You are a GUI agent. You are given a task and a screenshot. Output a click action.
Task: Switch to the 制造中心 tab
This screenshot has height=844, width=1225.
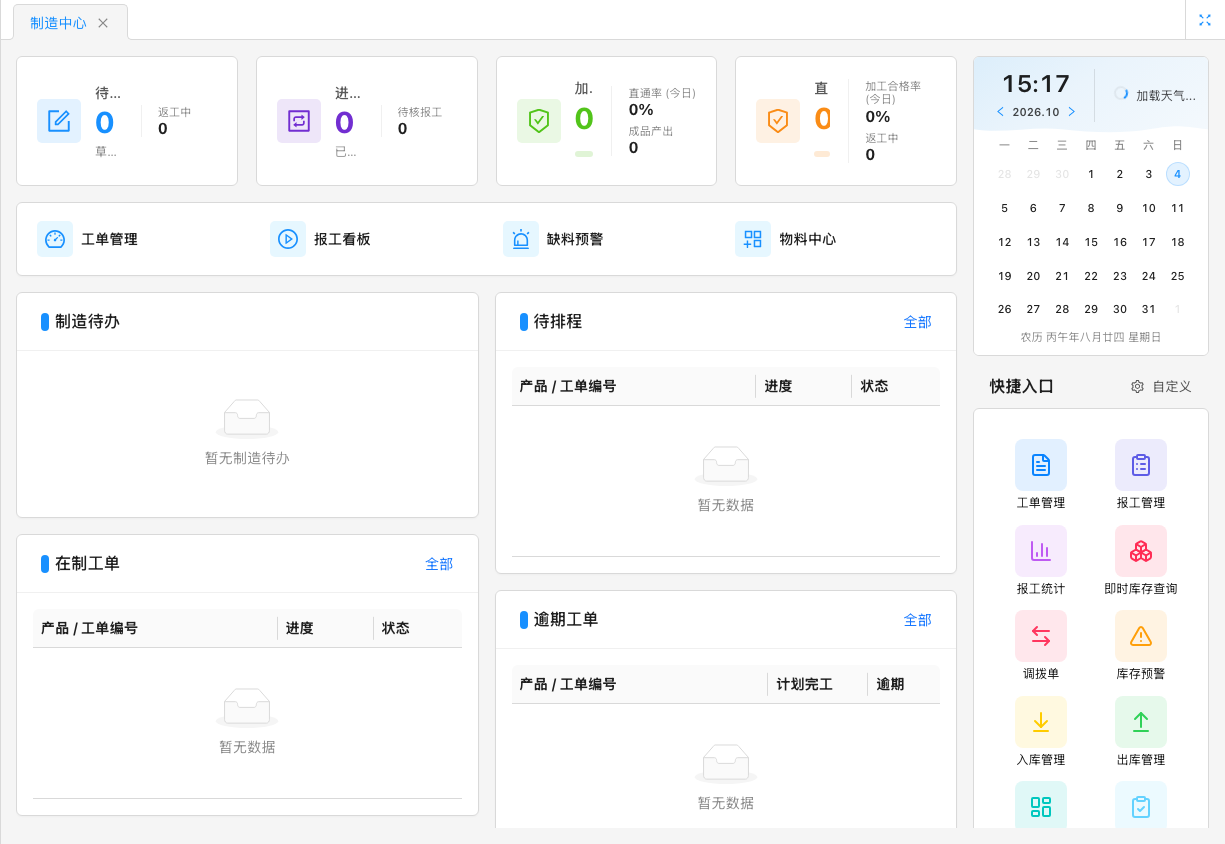click(x=58, y=23)
